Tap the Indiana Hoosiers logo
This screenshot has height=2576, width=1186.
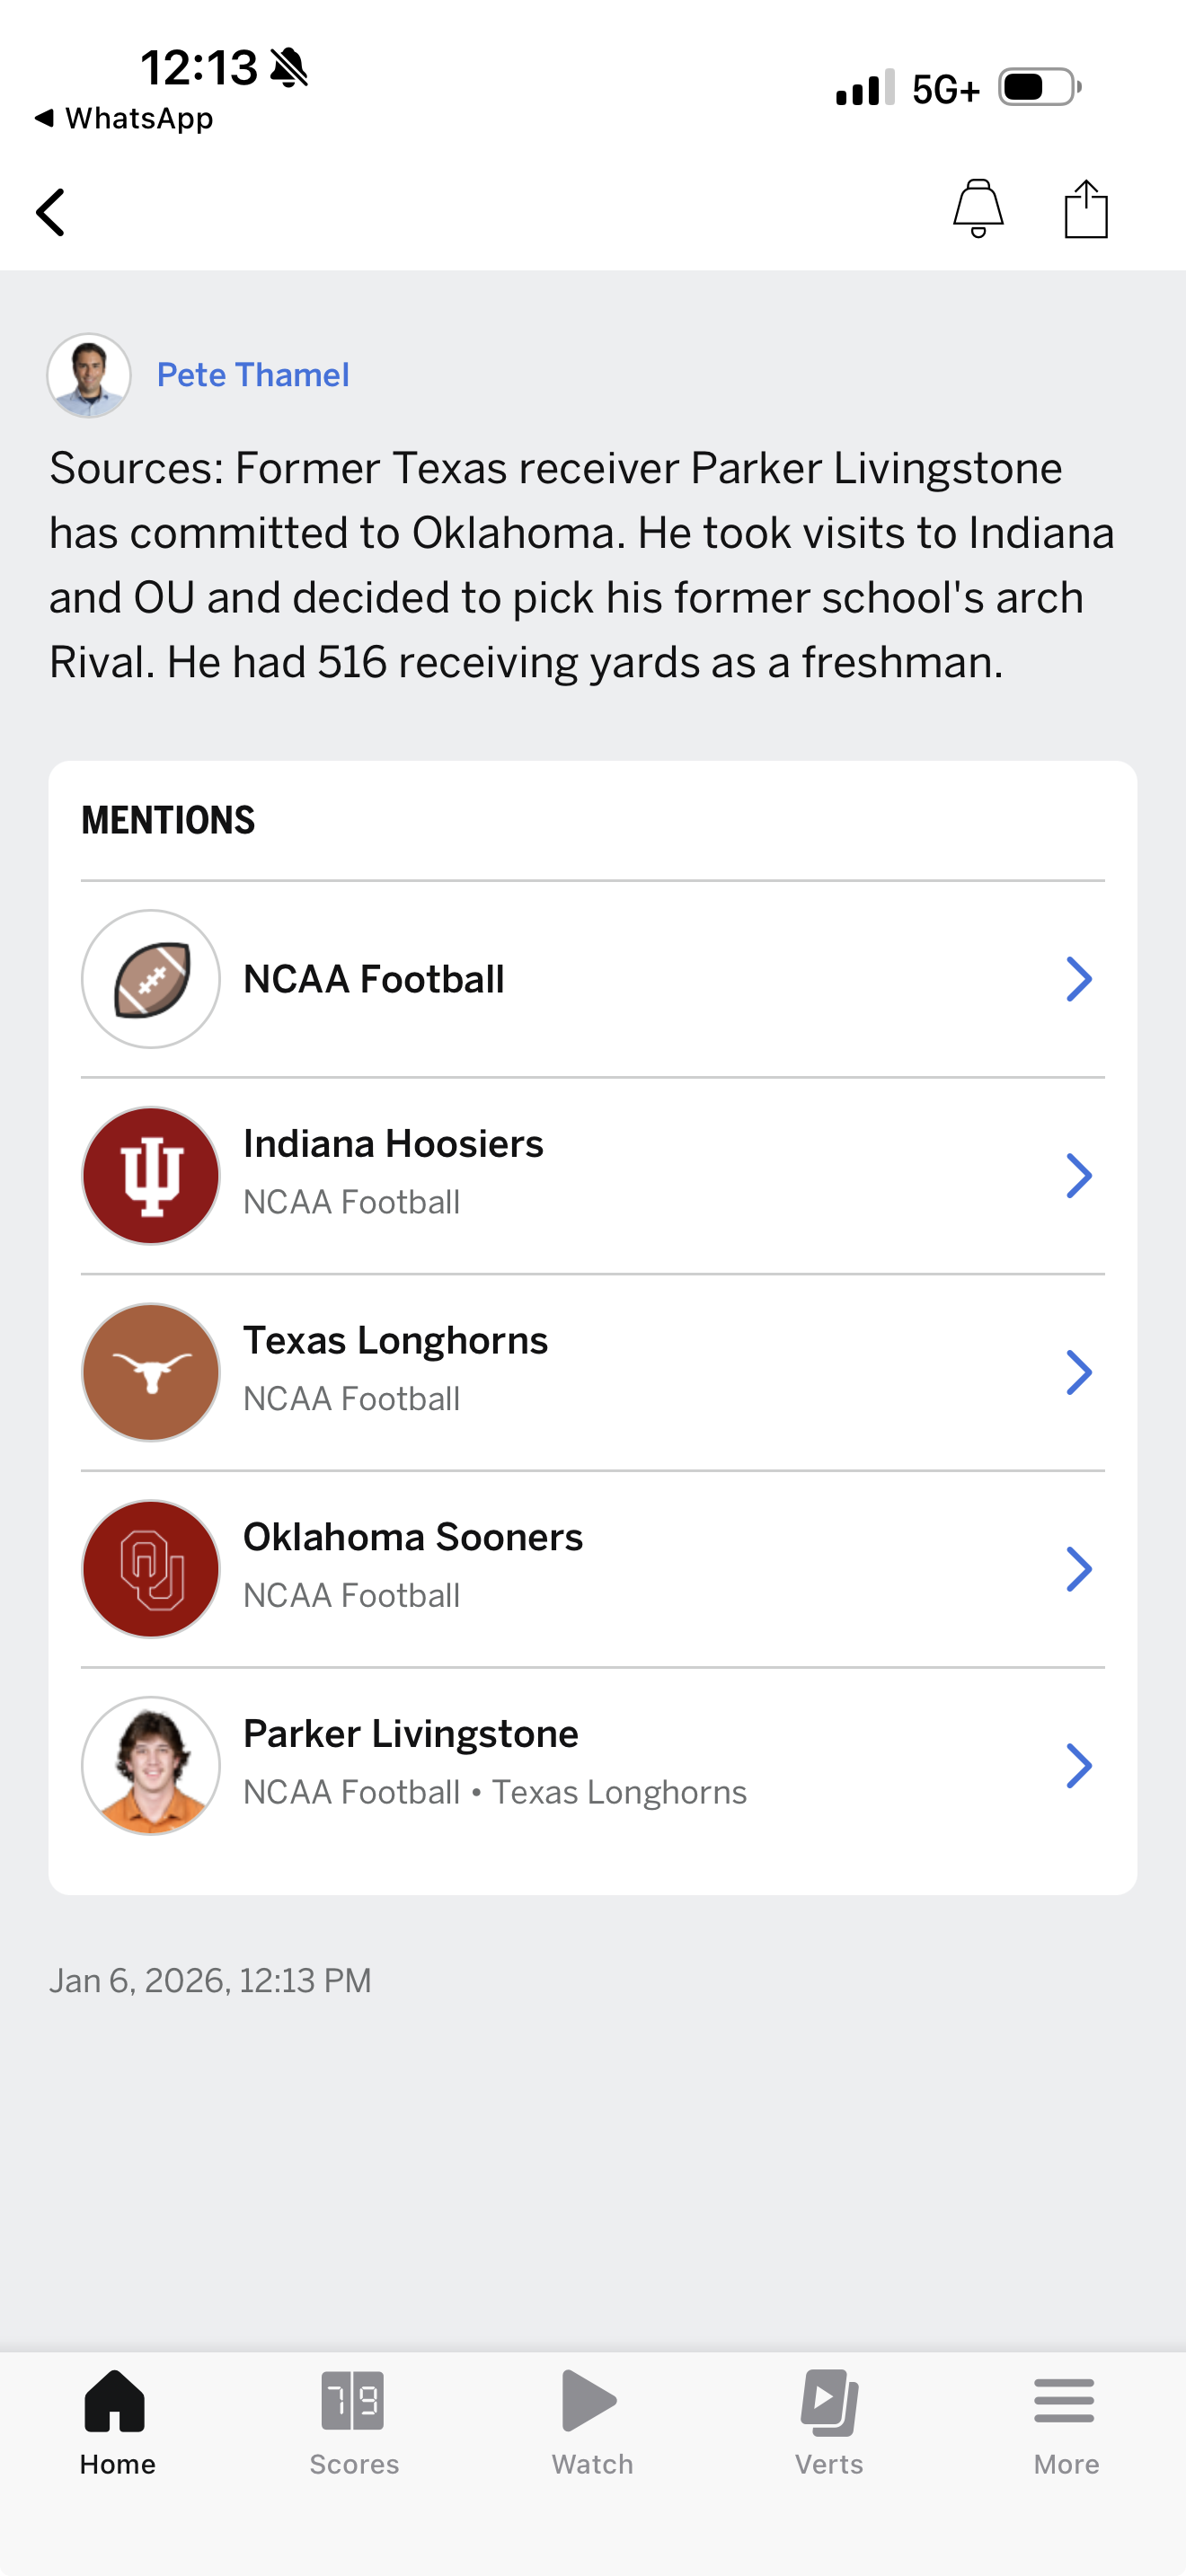point(151,1175)
